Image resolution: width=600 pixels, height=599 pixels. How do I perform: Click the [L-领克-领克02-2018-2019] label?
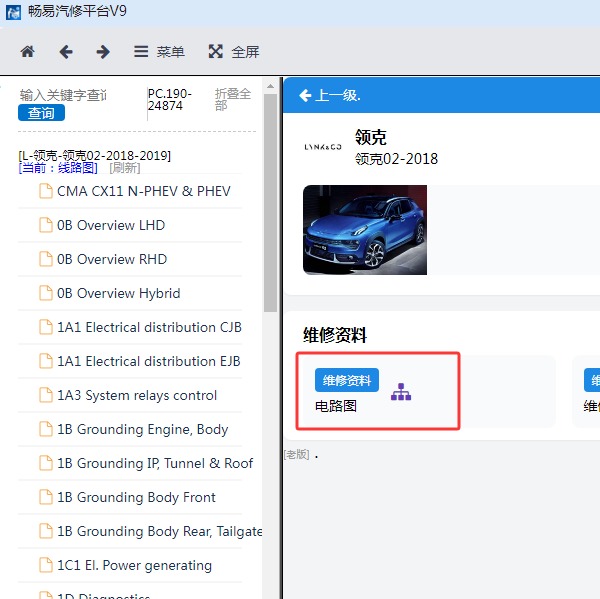tap(95, 156)
